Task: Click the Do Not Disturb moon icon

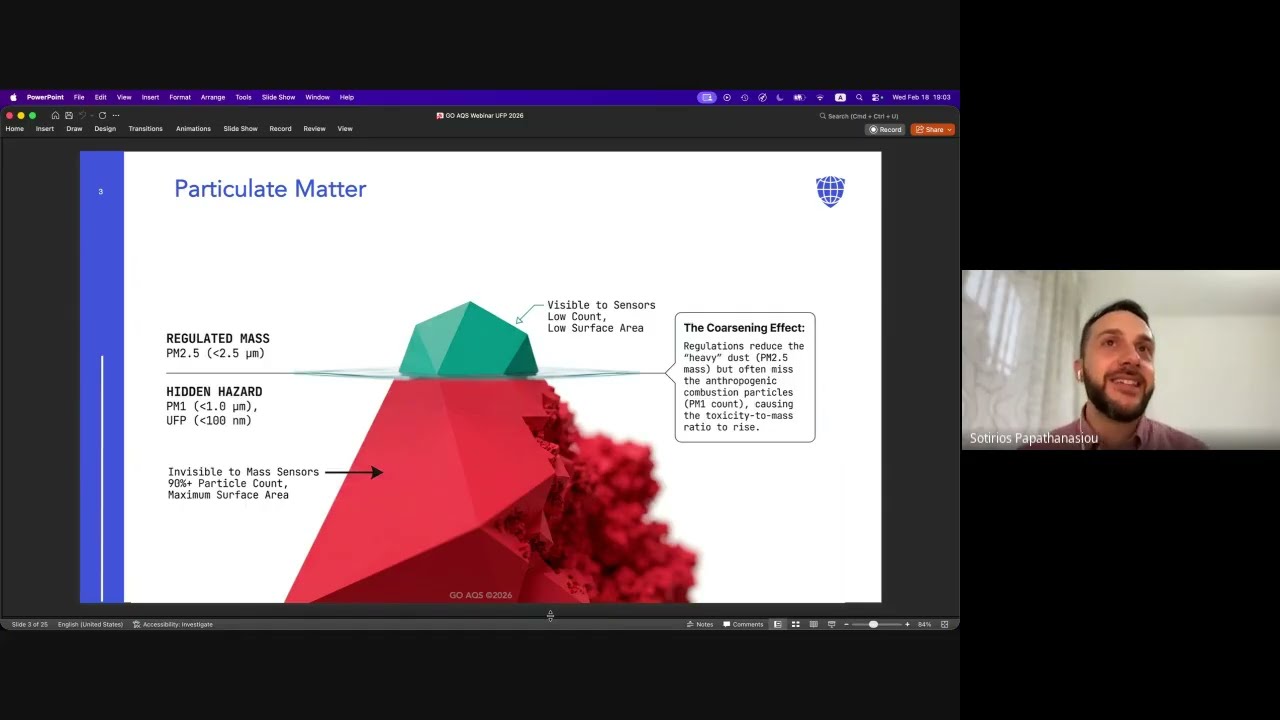Action: point(780,97)
